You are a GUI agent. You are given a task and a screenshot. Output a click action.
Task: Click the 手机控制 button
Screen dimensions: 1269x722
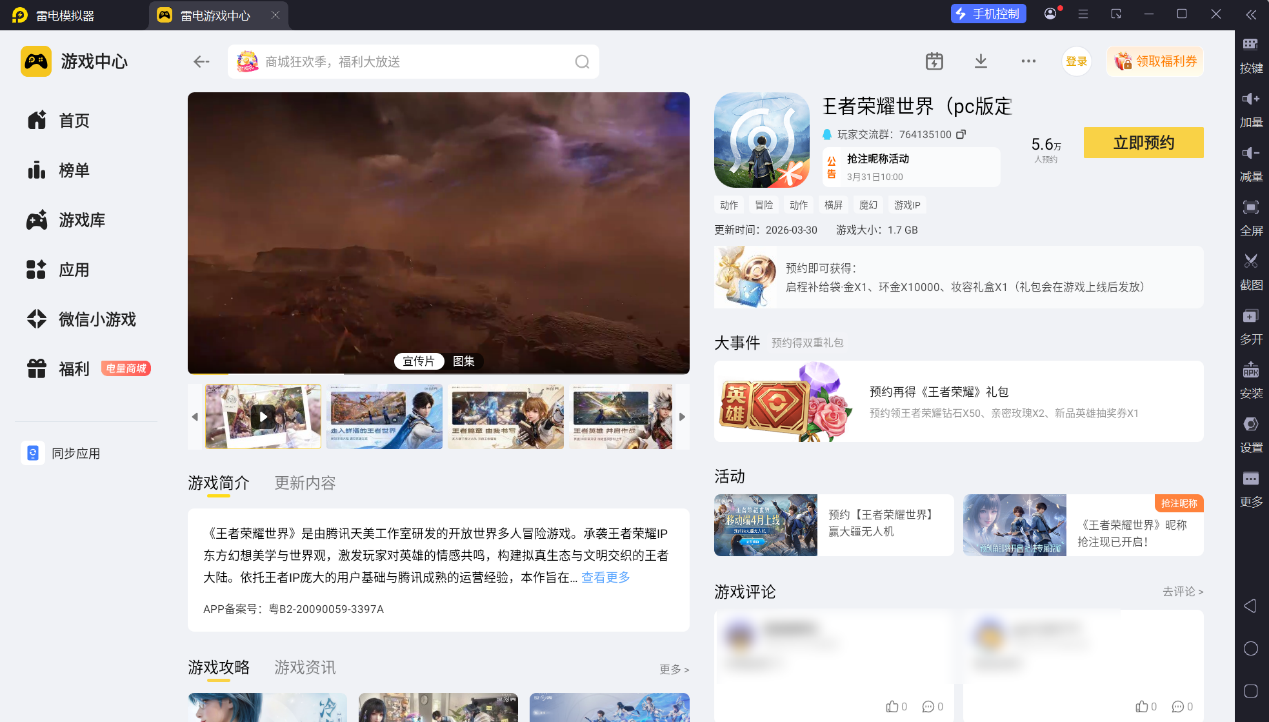tap(987, 14)
